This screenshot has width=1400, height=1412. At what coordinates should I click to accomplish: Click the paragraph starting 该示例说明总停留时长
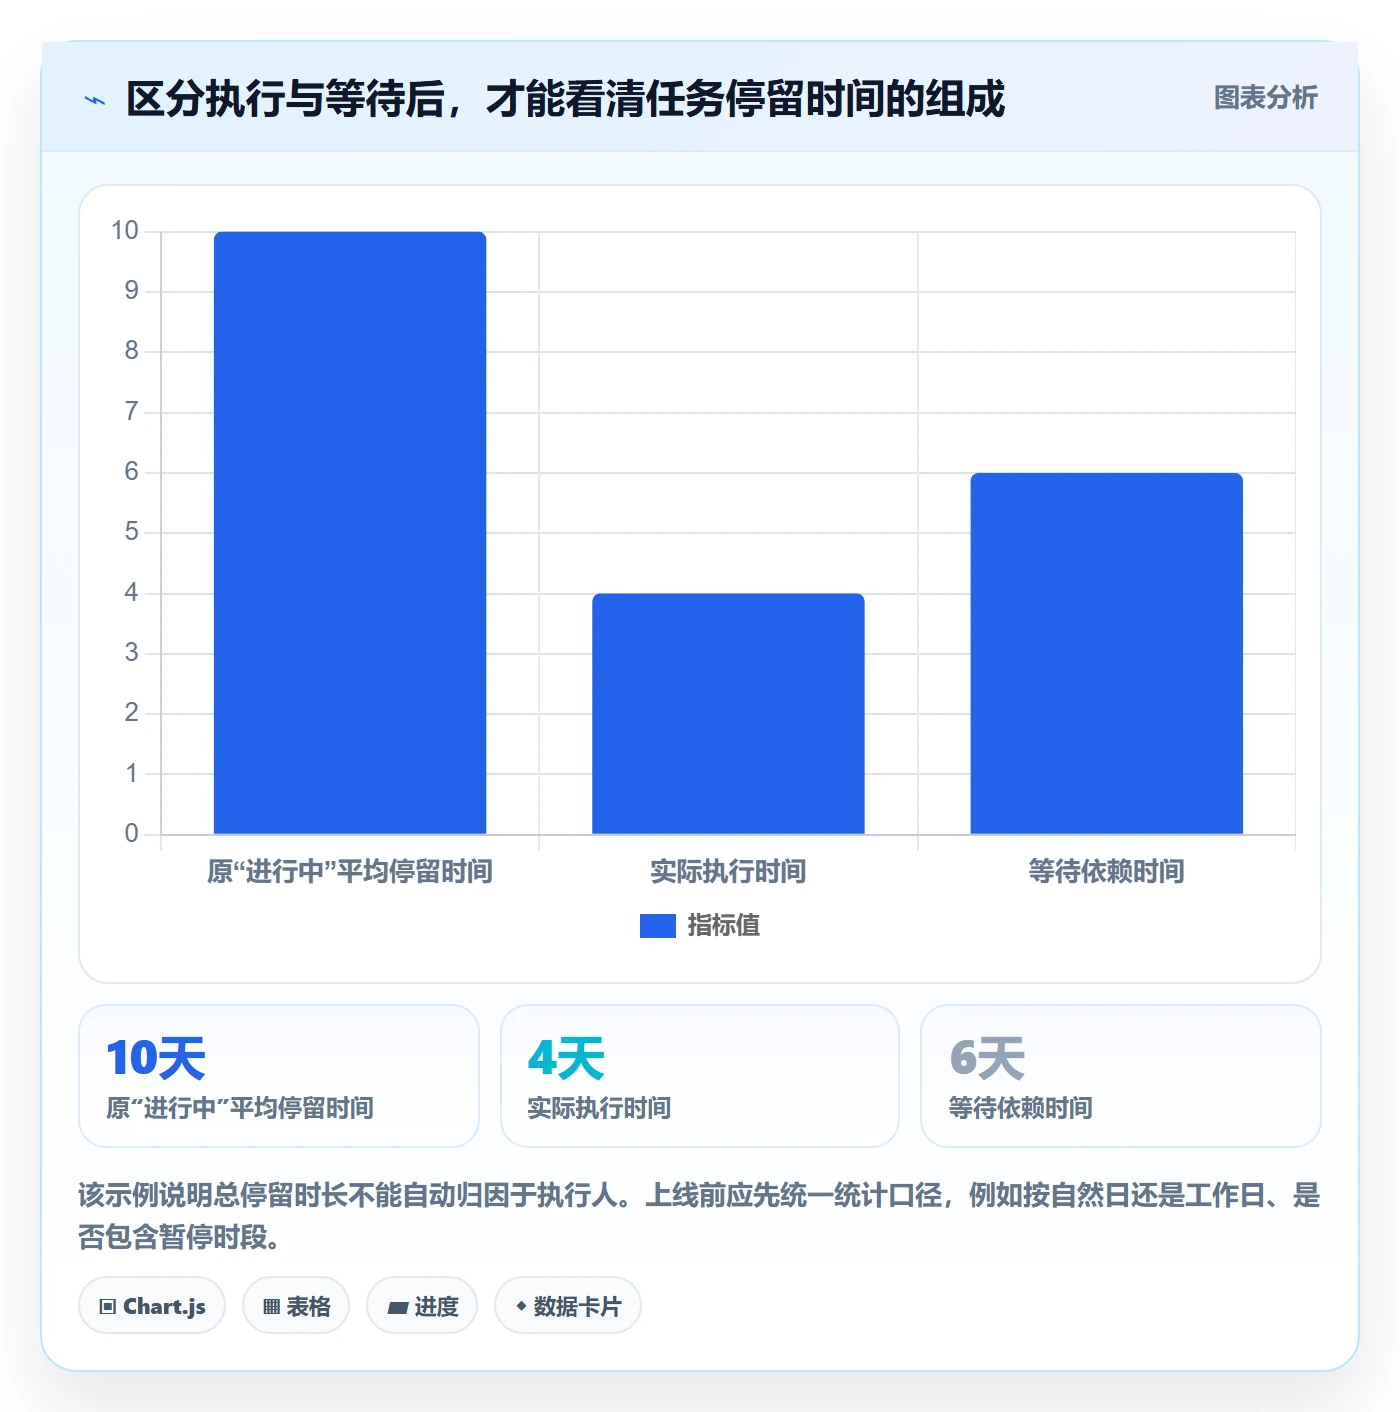700,1216
